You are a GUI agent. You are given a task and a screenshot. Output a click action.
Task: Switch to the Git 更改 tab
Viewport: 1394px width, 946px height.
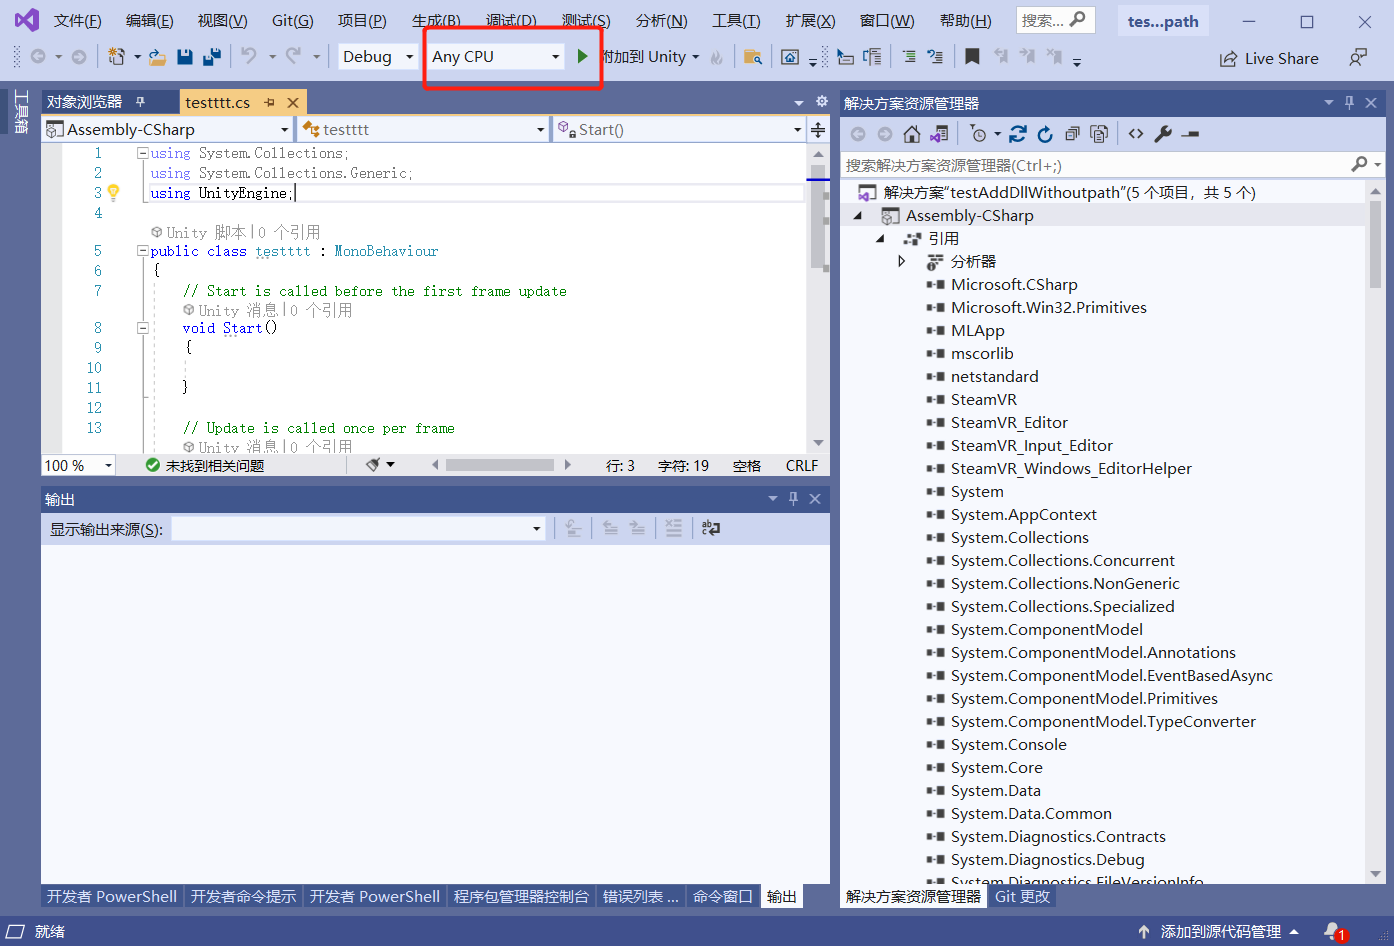(x=1022, y=896)
